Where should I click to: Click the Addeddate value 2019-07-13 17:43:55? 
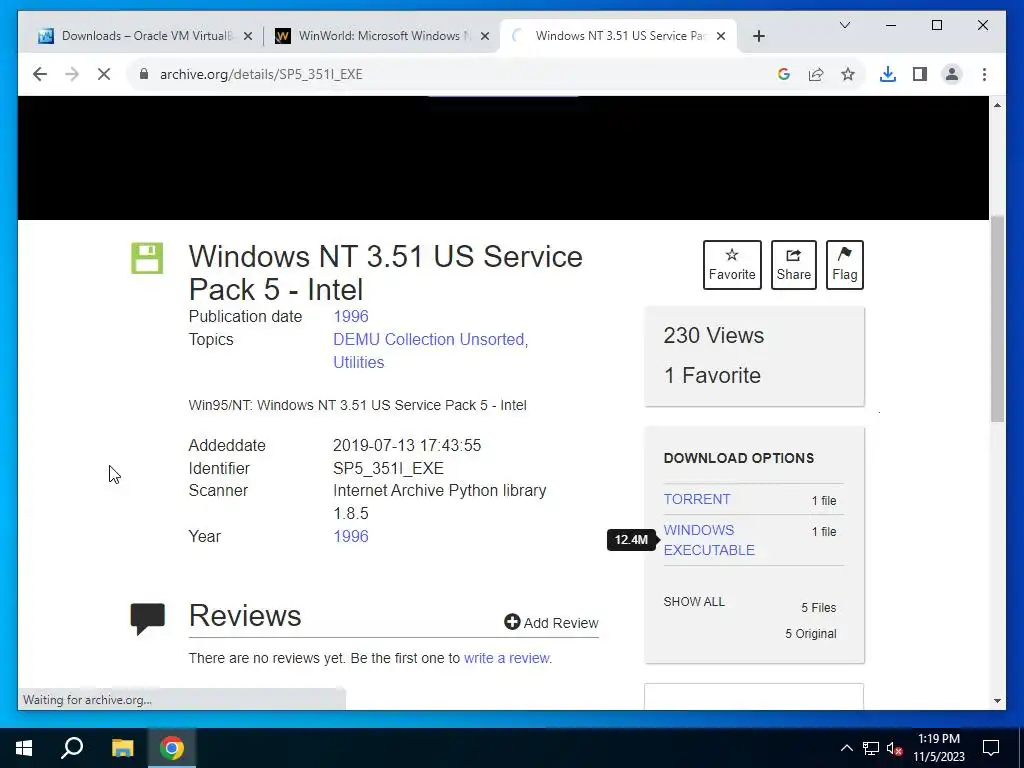(x=407, y=445)
